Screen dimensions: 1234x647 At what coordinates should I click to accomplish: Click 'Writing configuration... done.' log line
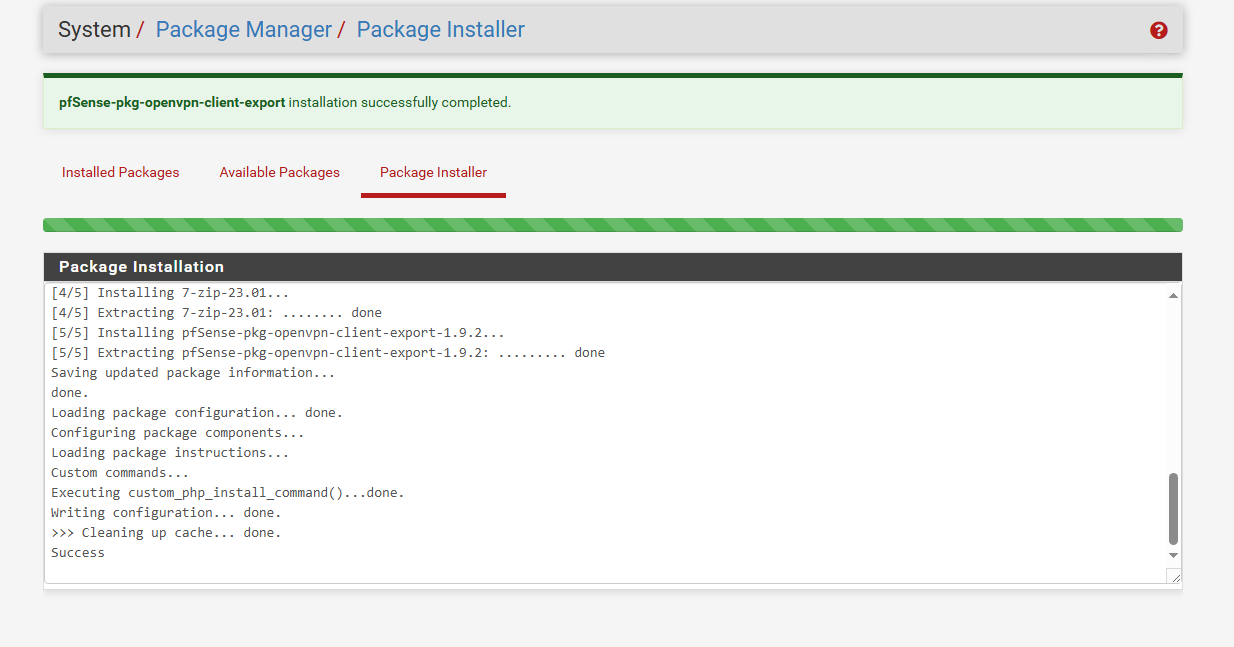(166, 512)
